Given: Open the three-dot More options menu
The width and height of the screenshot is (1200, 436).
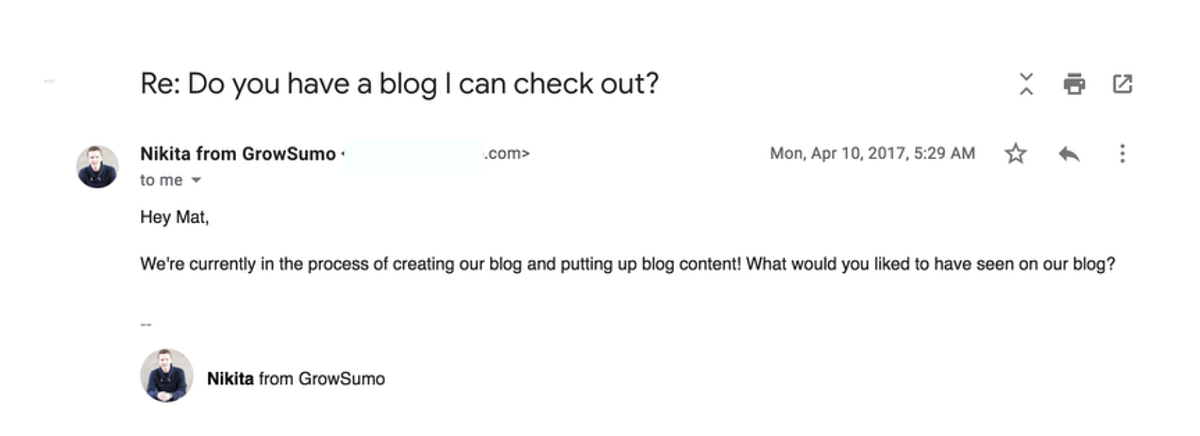Looking at the screenshot, I should [x=1122, y=154].
